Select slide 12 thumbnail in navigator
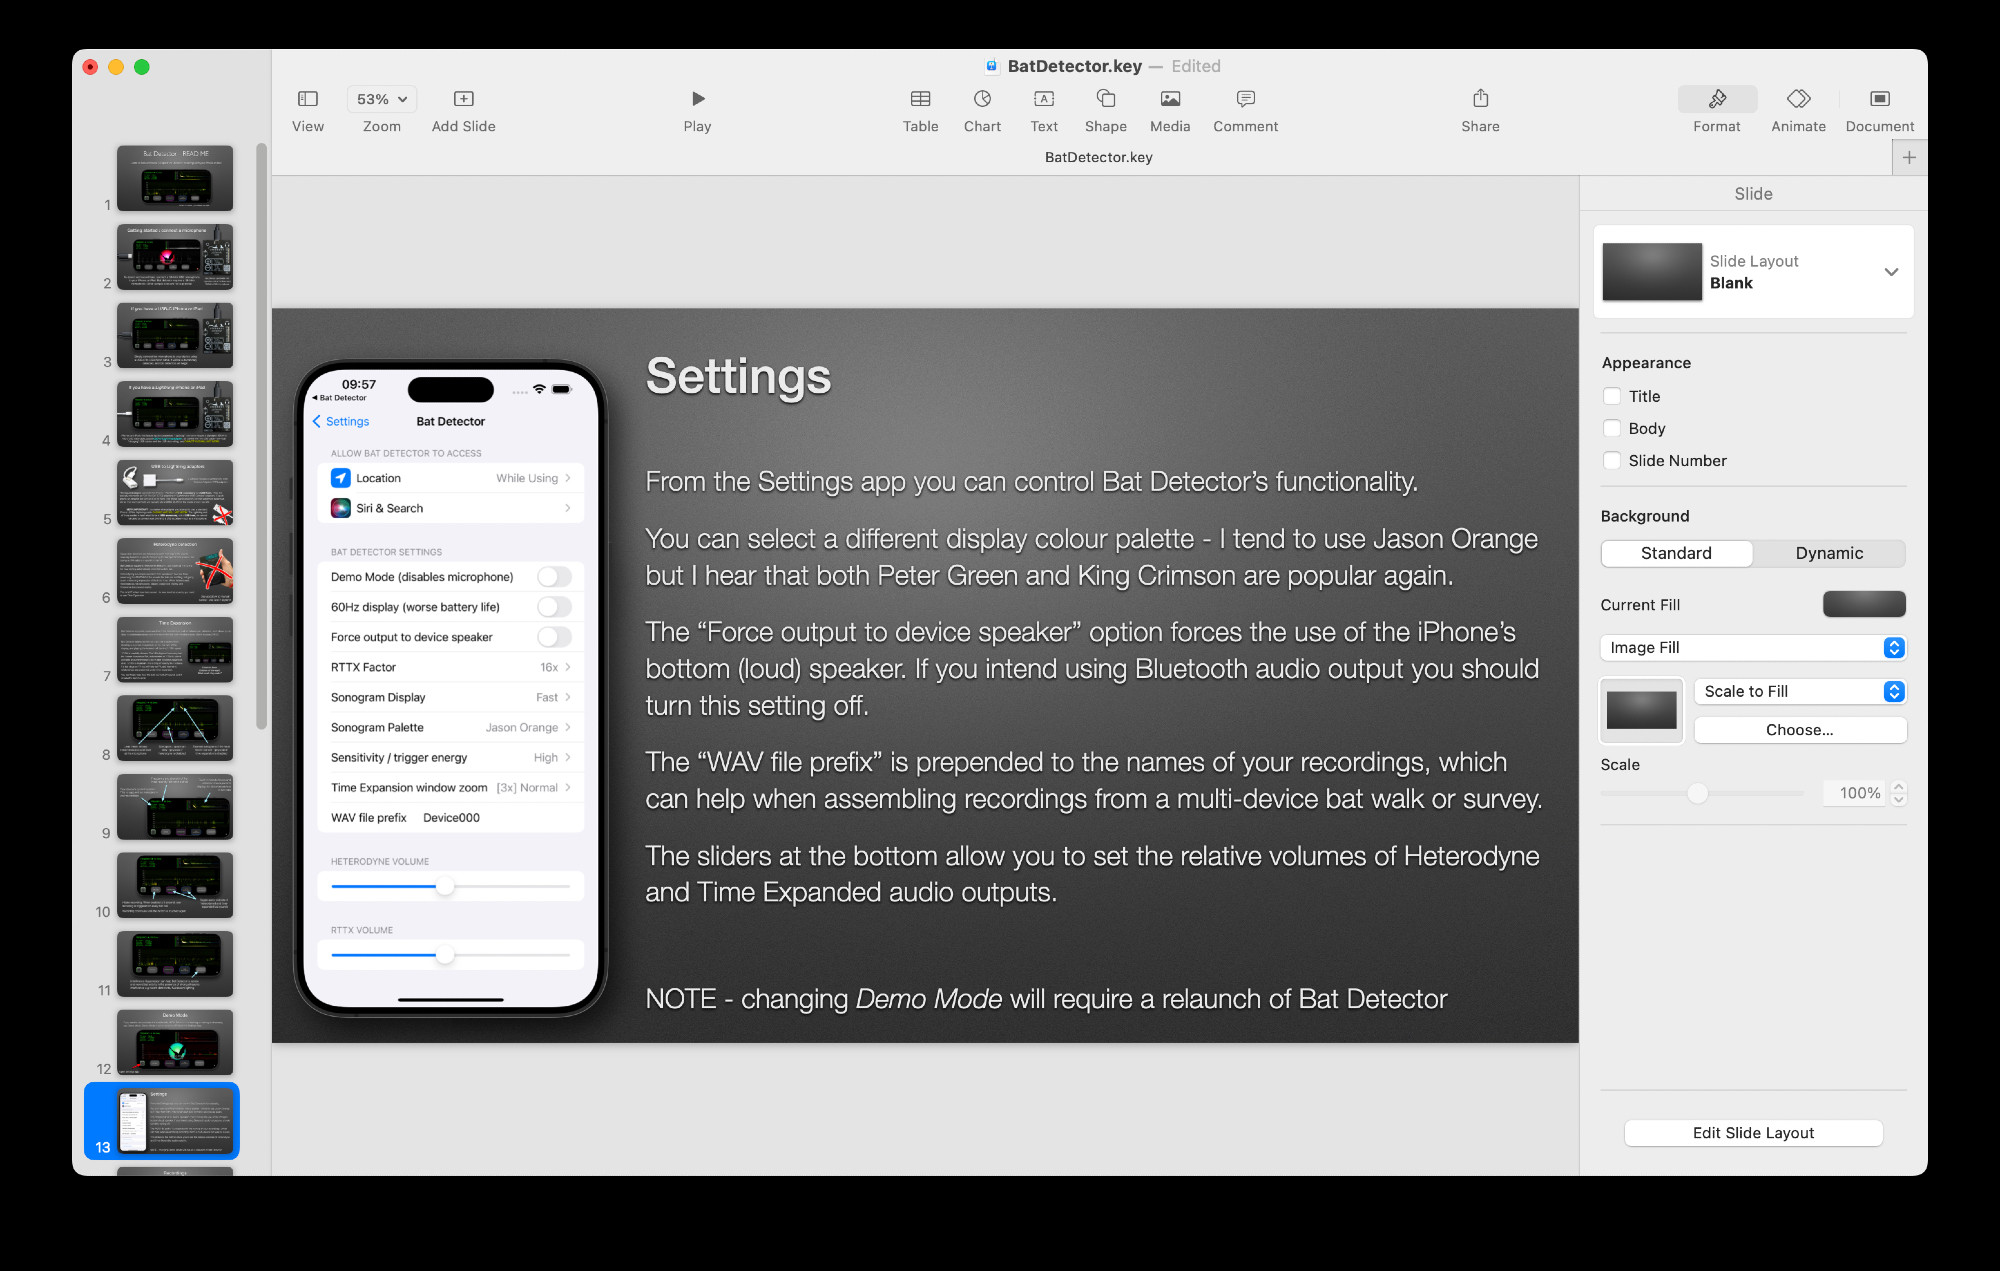 click(x=175, y=1042)
